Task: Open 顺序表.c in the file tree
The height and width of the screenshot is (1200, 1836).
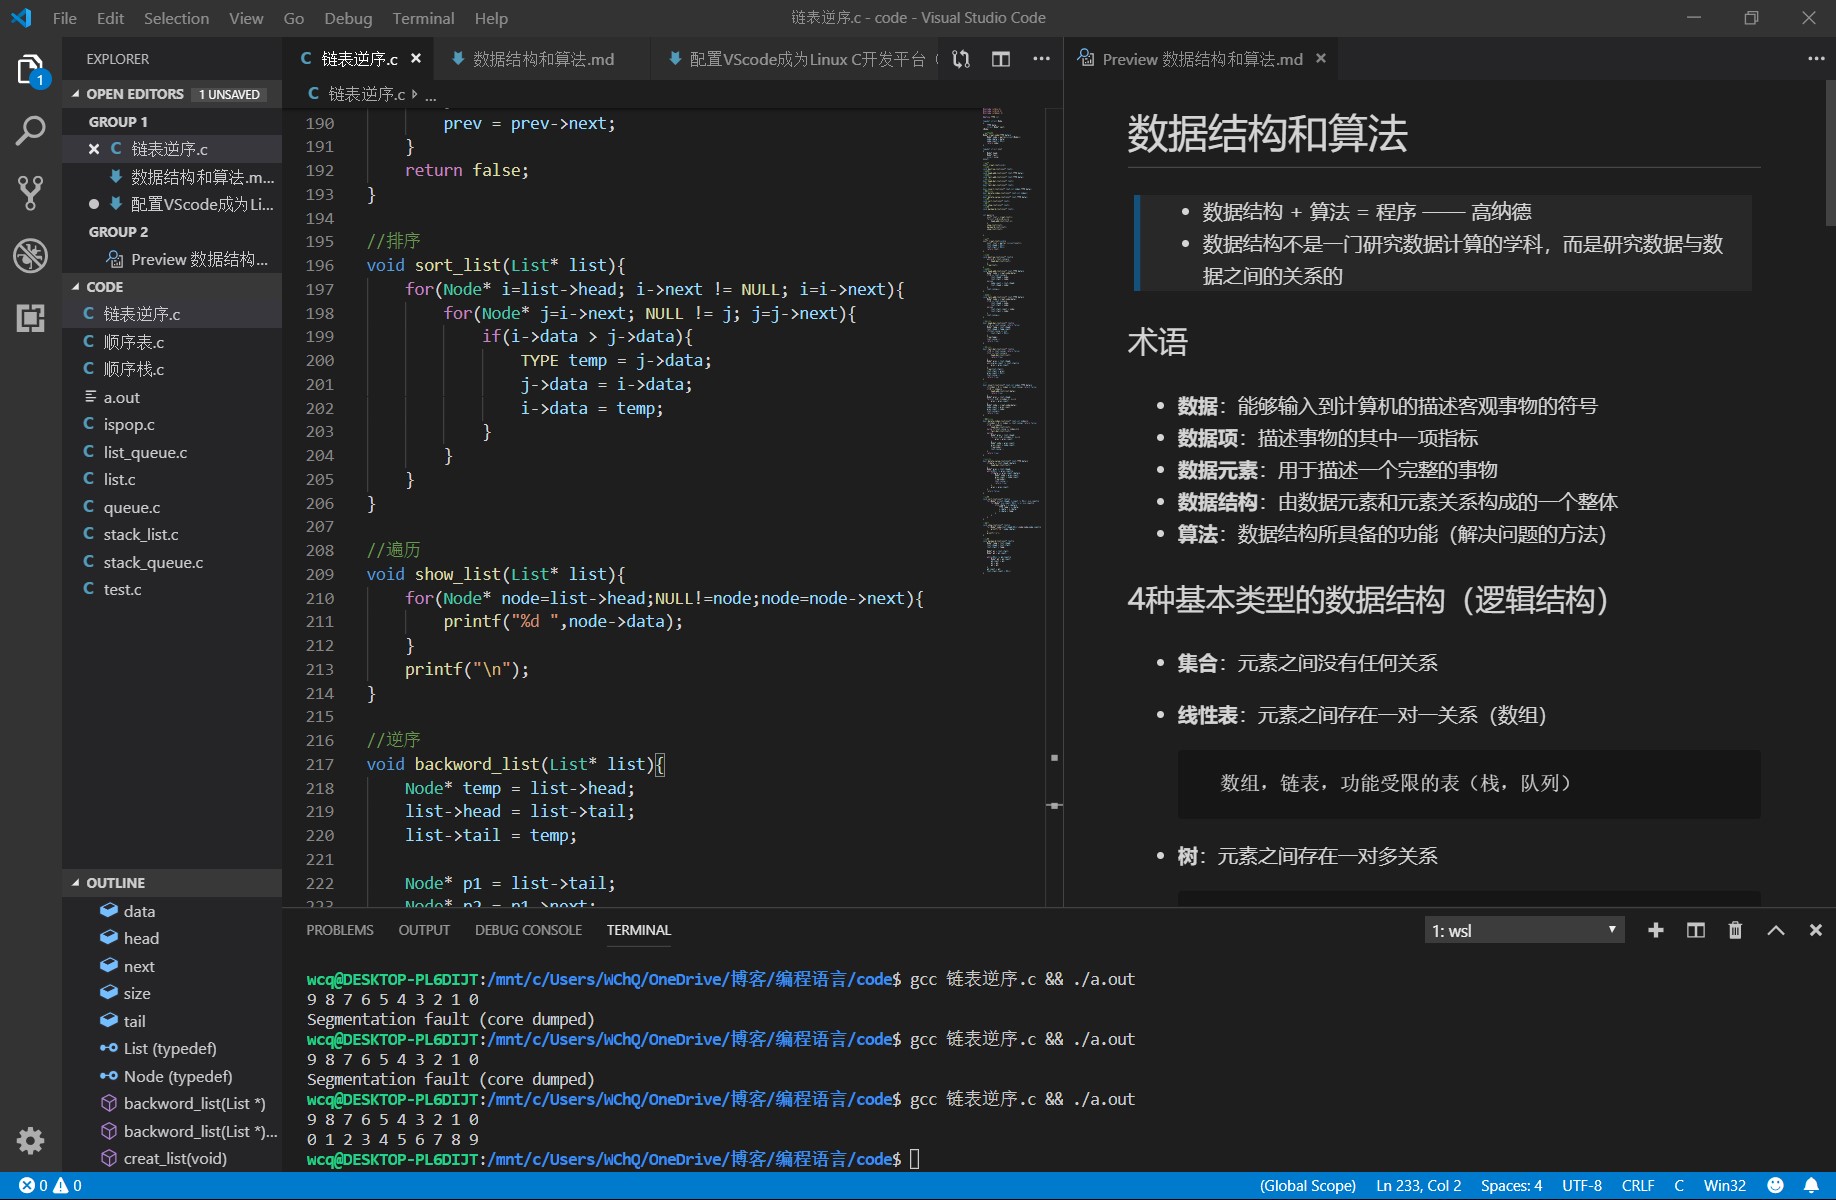Action: pos(172,342)
